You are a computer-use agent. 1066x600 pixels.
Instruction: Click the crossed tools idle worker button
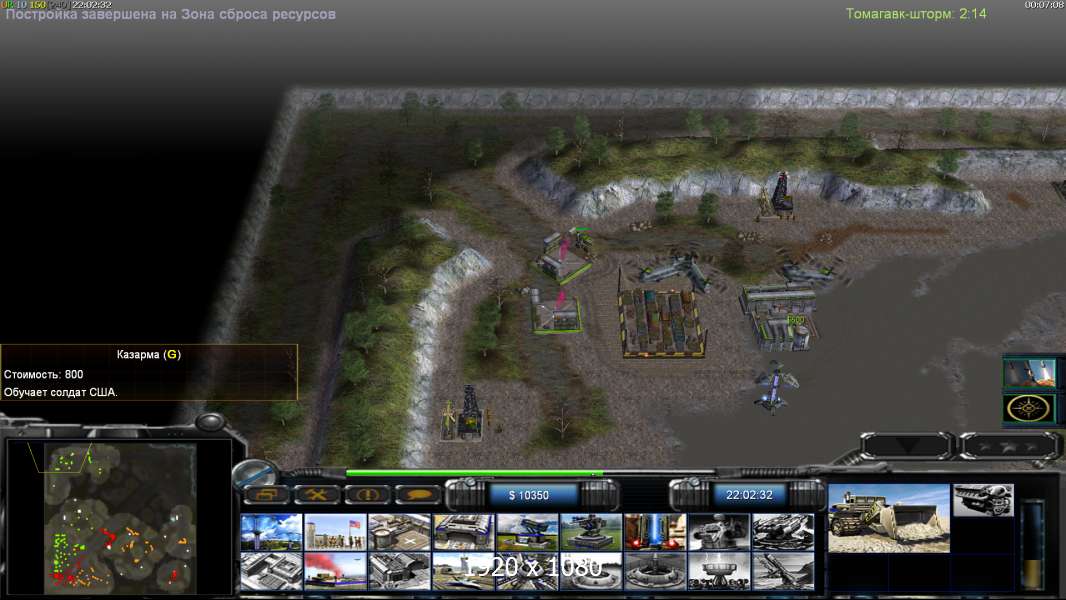pyautogui.click(x=316, y=494)
